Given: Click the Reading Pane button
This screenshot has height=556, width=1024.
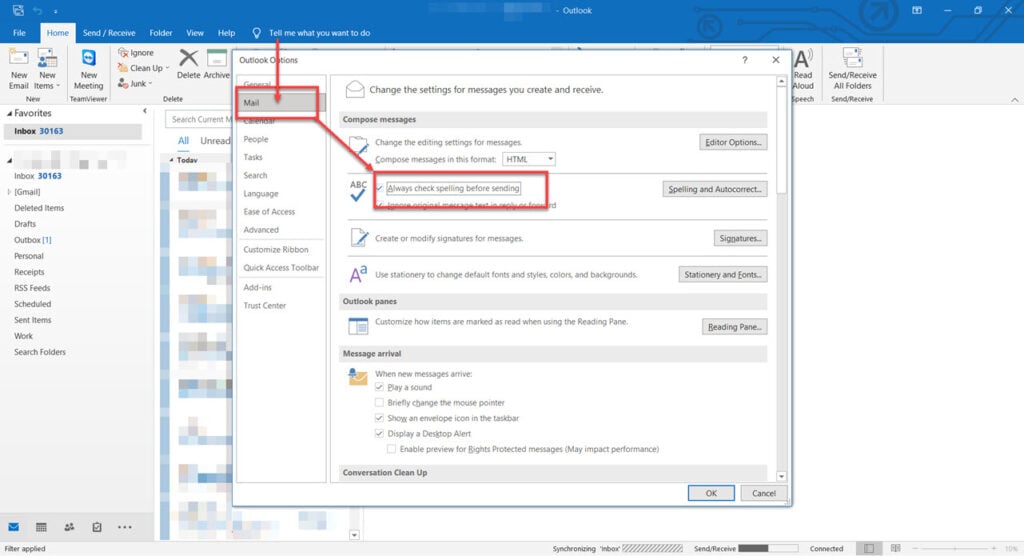Looking at the screenshot, I should tap(734, 327).
